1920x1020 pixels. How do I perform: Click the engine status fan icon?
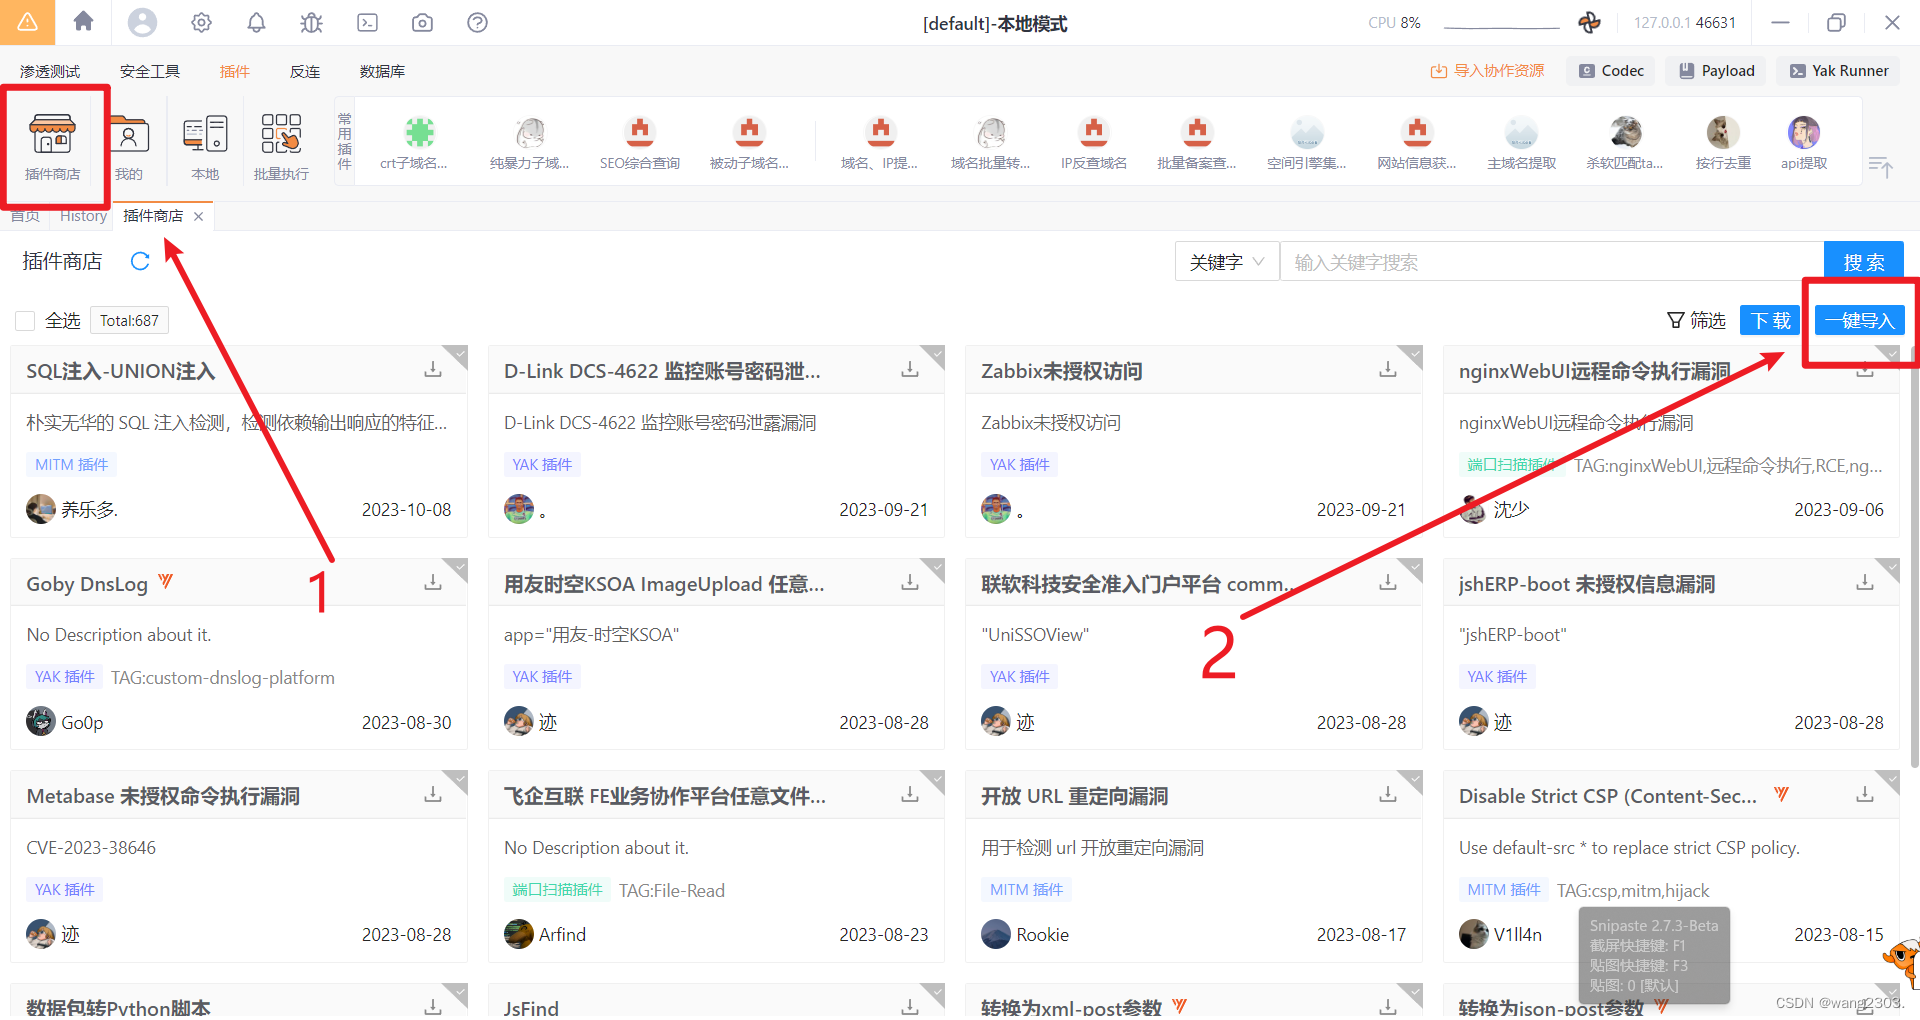click(x=1589, y=22)
